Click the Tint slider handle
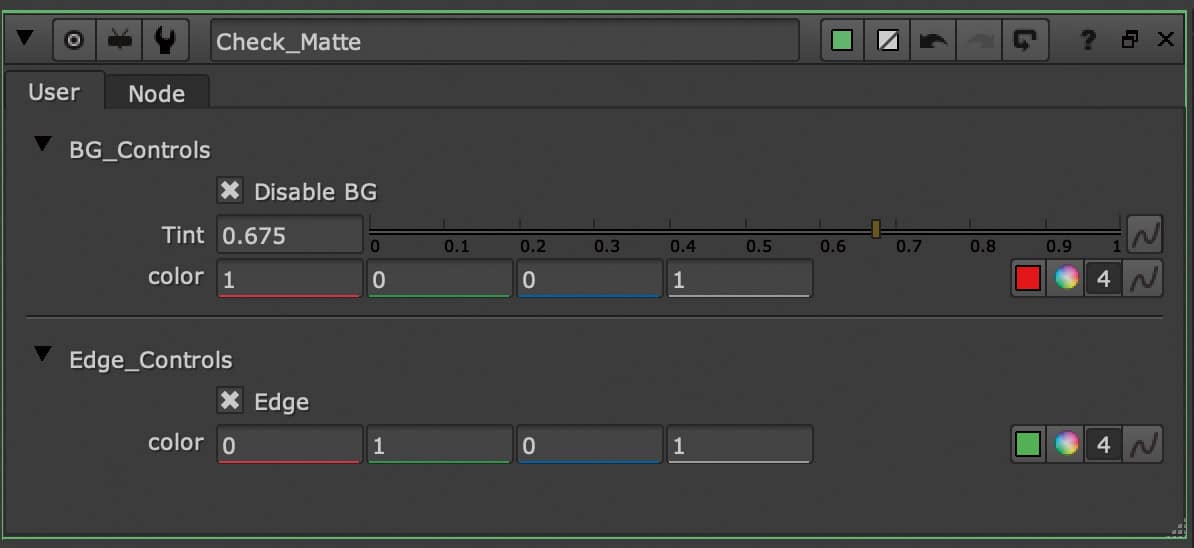This screenshot has height=548, width=1194. coord(876,229)
